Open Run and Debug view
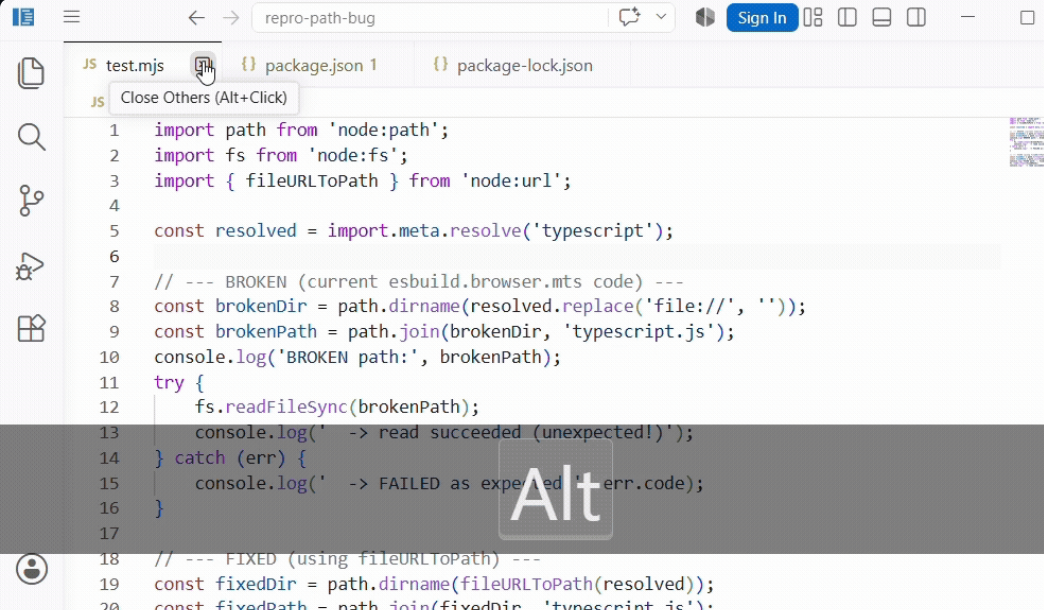Viewport: 1044px width, 610px height. point(30,266)
